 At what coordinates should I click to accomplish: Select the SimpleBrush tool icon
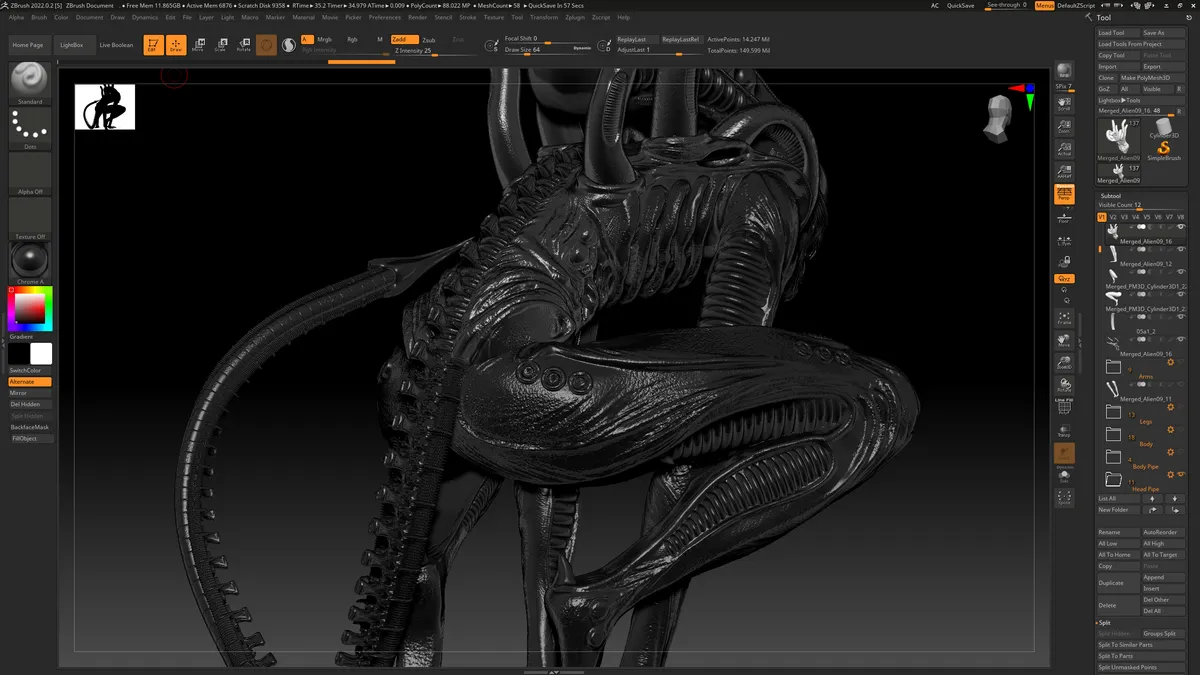click(x=1164, y=150)
